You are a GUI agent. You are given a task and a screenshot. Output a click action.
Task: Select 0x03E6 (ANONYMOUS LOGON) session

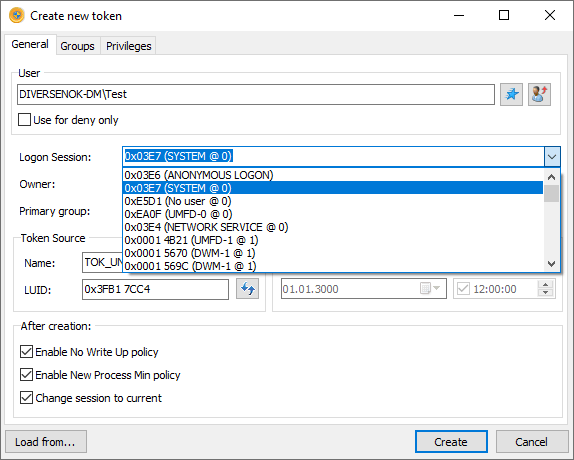tap(333, 175)
